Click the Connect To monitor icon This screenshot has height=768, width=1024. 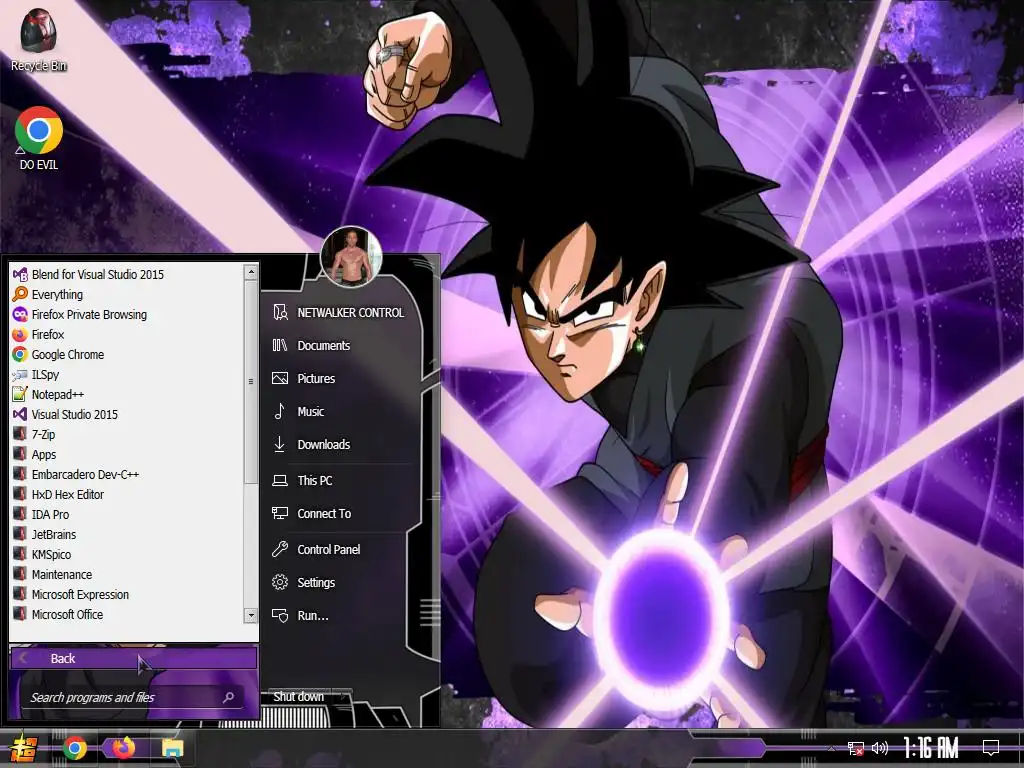click(280, 513)
